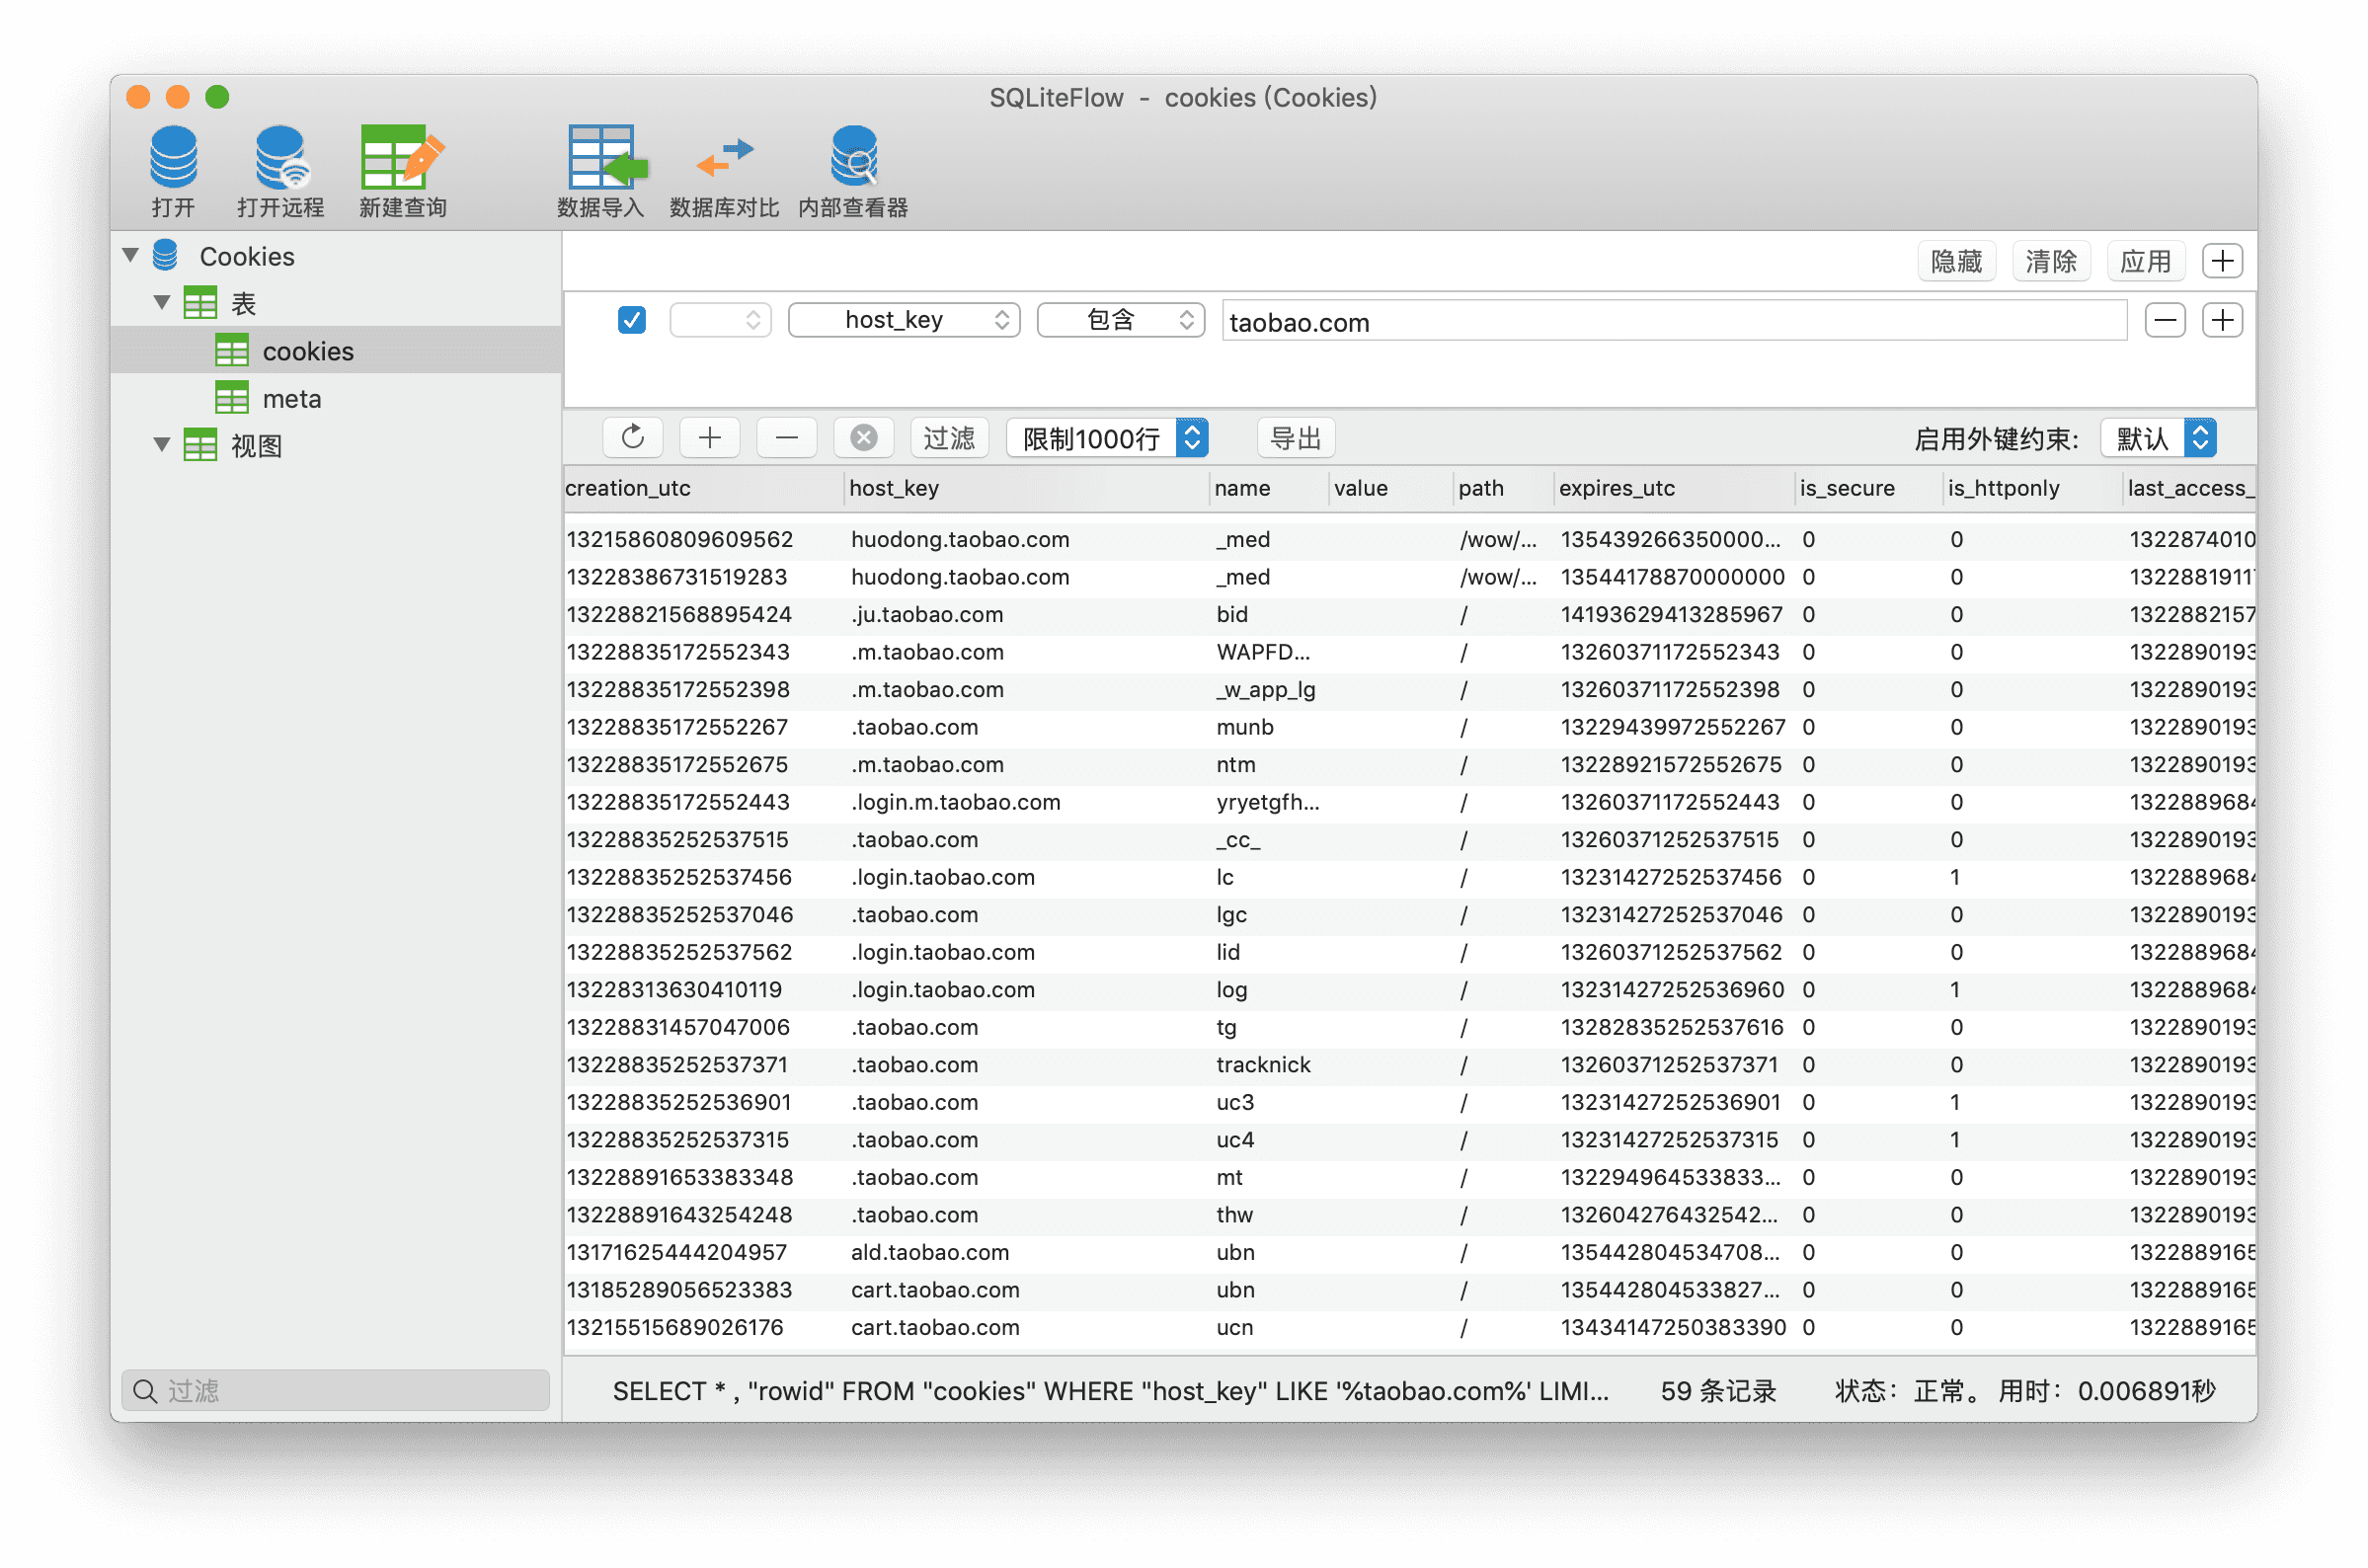Click the 数据导入 import icon
Screen dimensions: 2368x1568
tap(602, 159)
